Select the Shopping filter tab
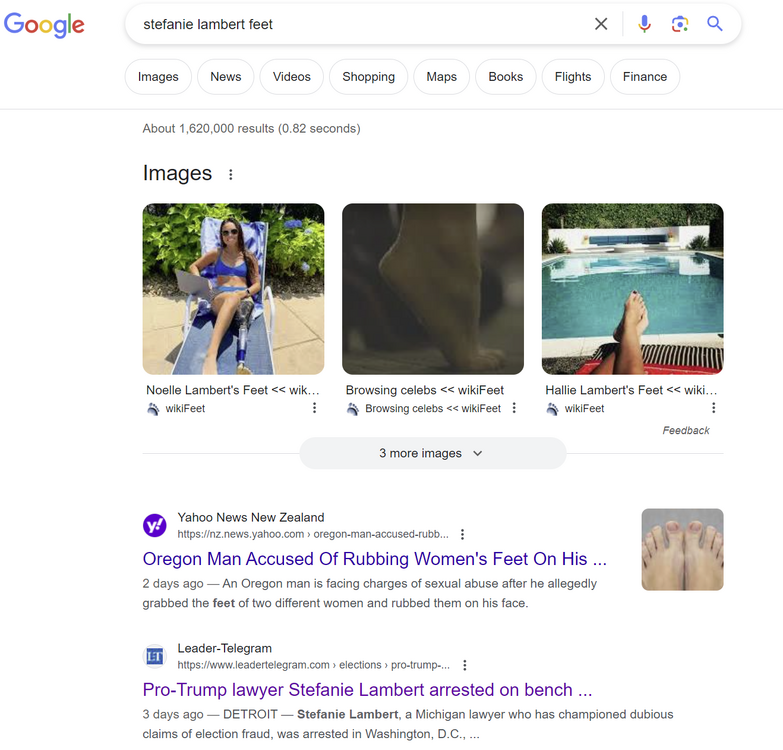Viewport: 783px width, 750px height. [x=368, y=77]
